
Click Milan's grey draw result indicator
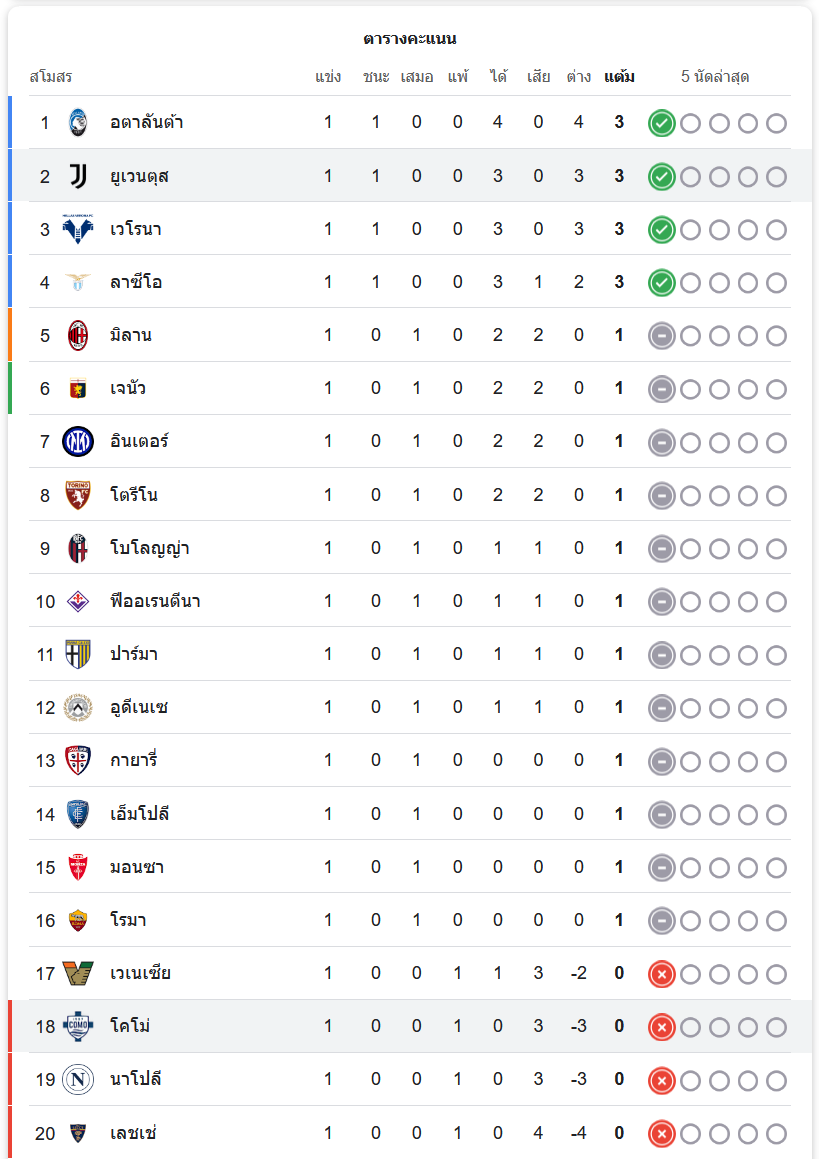(x=661, y=336)
